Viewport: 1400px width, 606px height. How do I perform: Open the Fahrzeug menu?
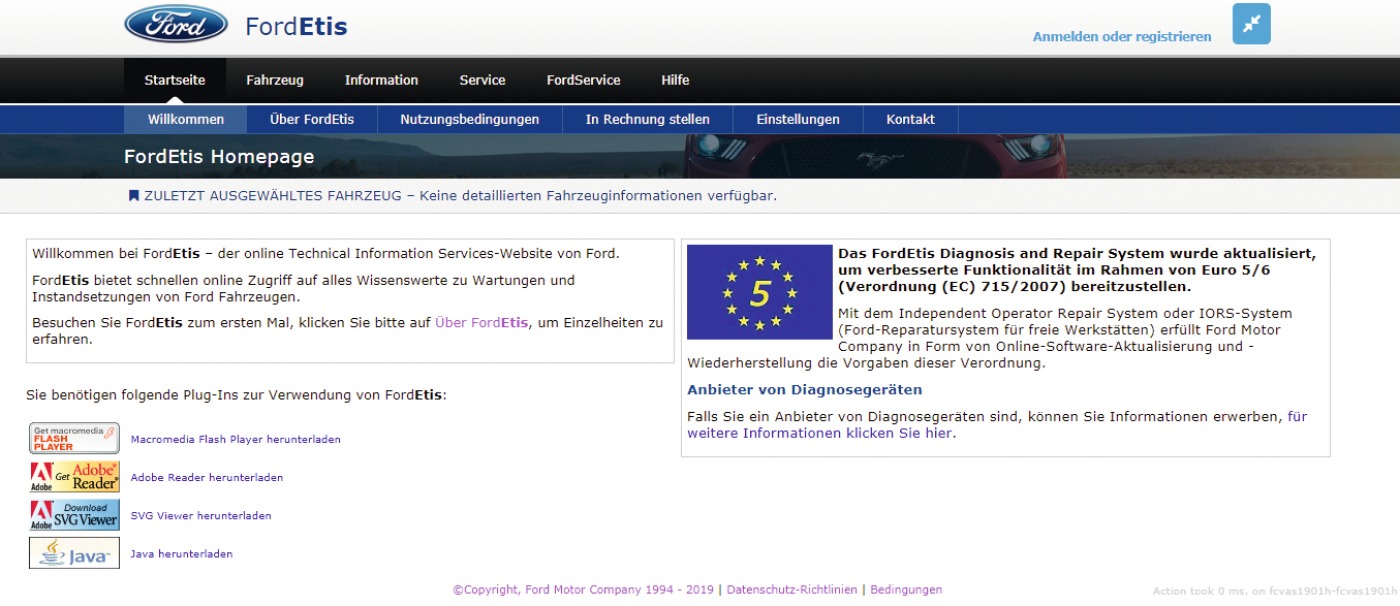(x=275, y=80)
